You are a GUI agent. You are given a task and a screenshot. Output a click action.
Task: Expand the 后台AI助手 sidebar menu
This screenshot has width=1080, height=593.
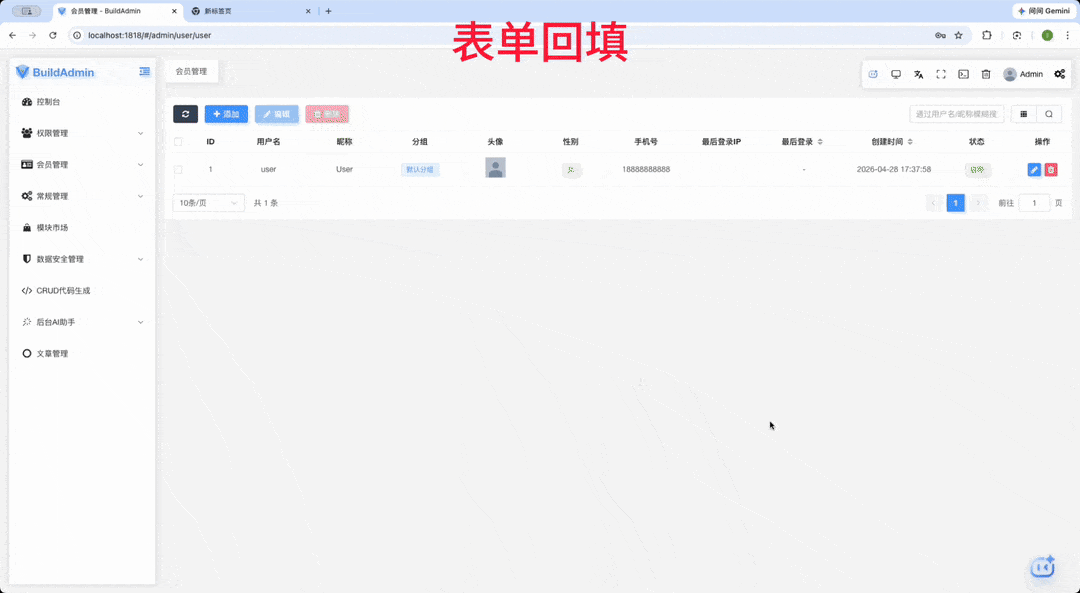tap(81, 322)
